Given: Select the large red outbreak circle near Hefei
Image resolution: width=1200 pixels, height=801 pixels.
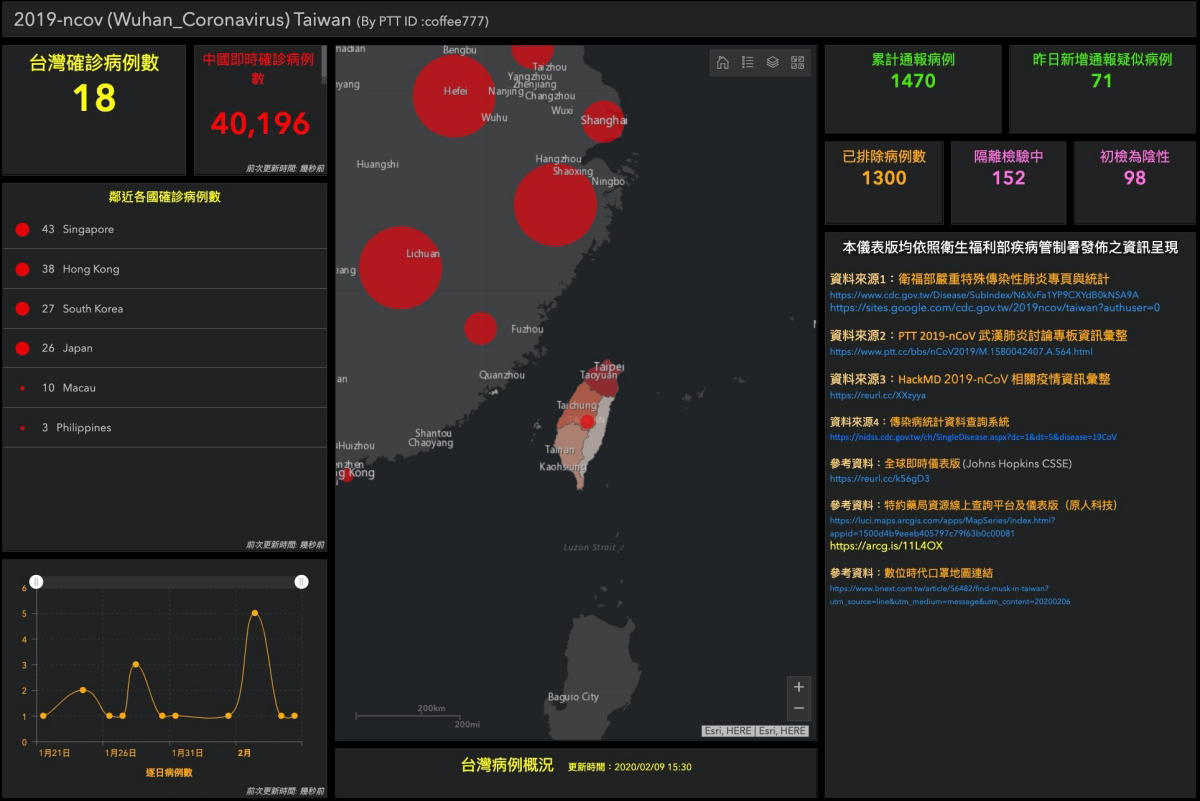Looking at the screenshot, I should coord(452,97).
